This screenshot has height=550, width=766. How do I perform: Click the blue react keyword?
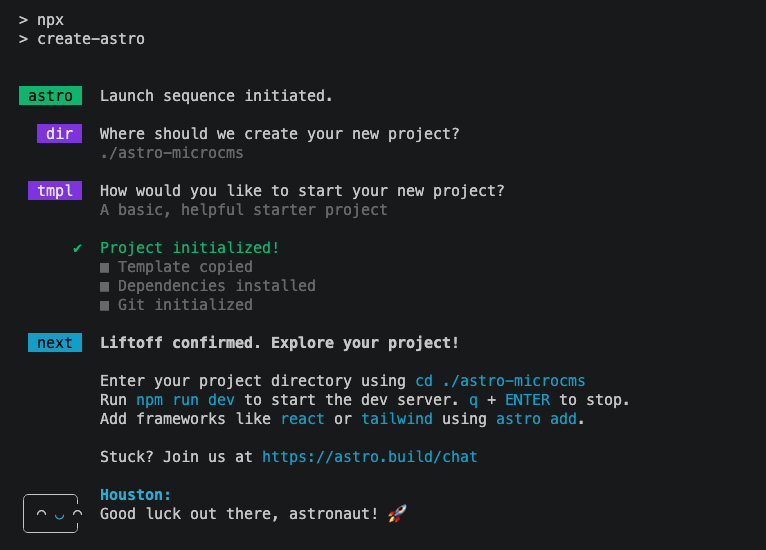pyautogui.click(x=302, y=419)
